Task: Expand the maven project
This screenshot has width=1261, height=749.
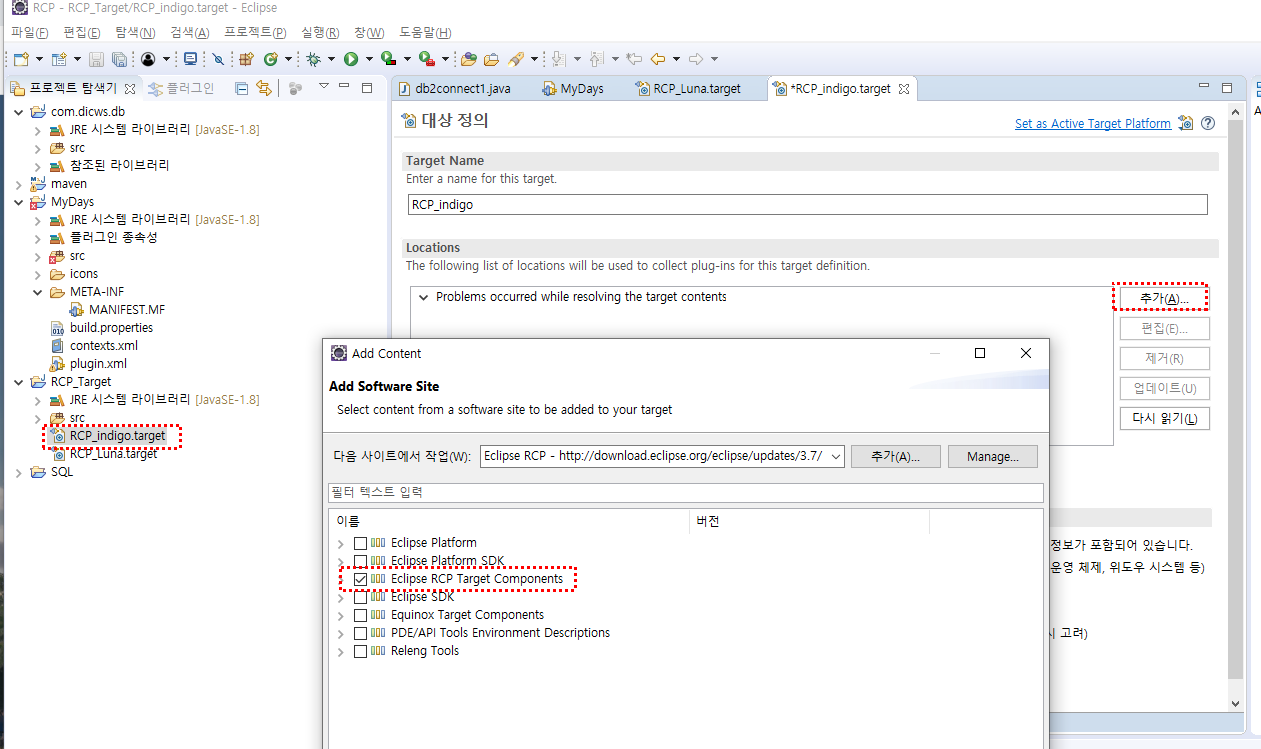Action: [19, 183]
